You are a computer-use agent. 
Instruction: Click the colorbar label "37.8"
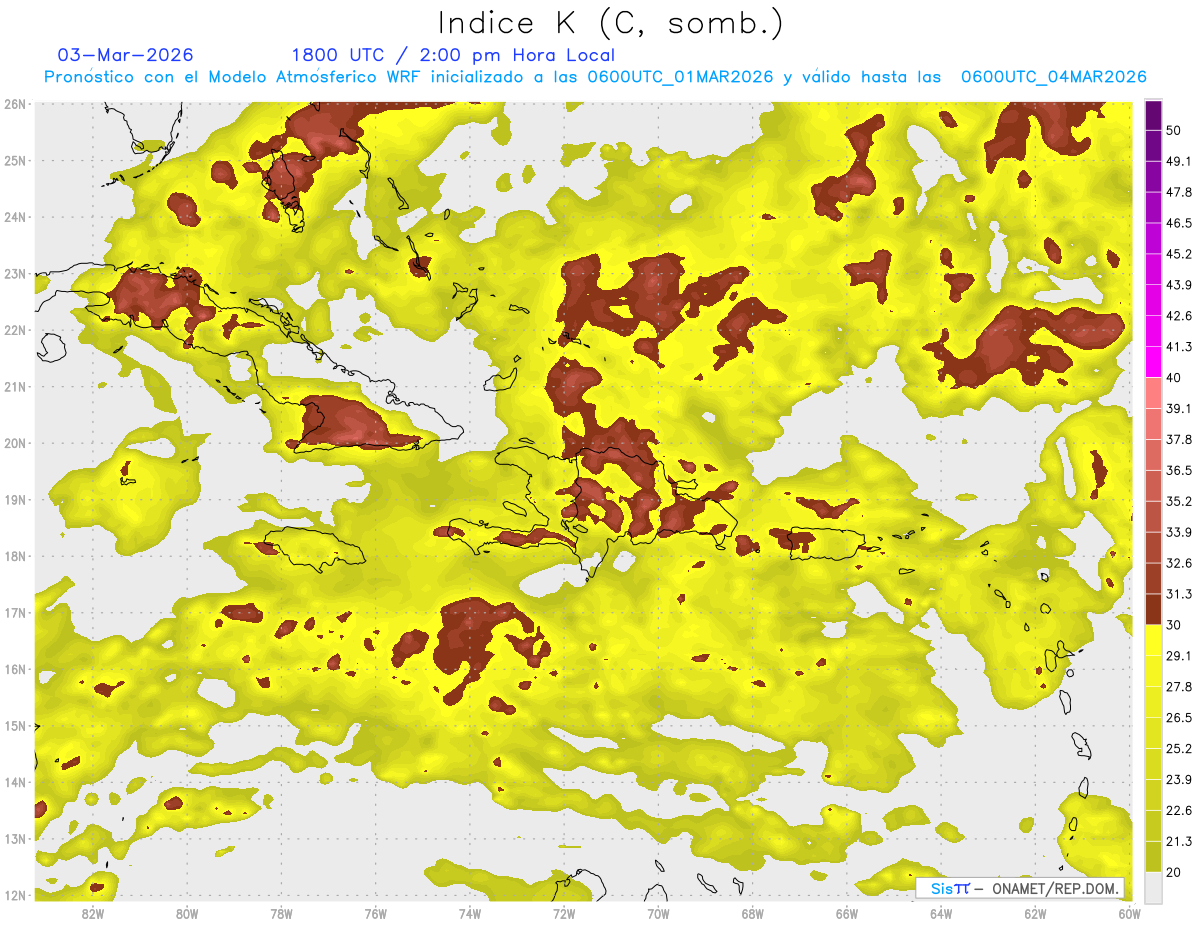(1179, 440)
